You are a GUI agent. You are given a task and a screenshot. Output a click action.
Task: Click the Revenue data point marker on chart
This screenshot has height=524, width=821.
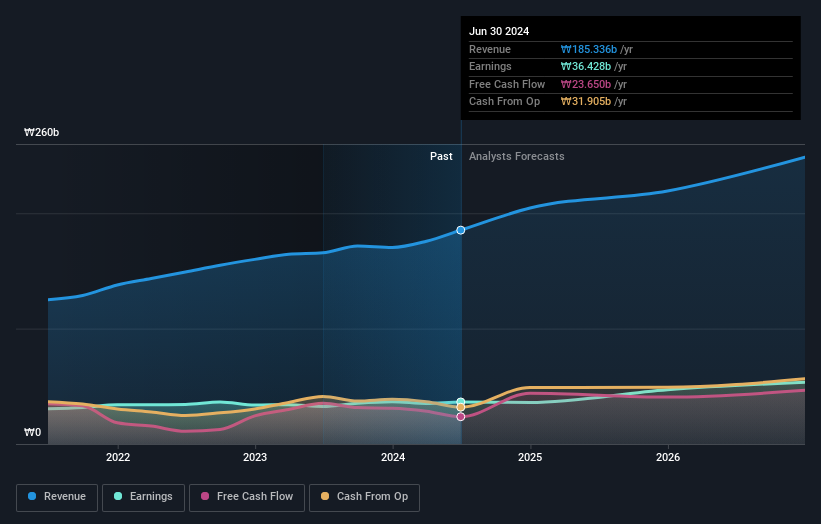tap(461, 230)
